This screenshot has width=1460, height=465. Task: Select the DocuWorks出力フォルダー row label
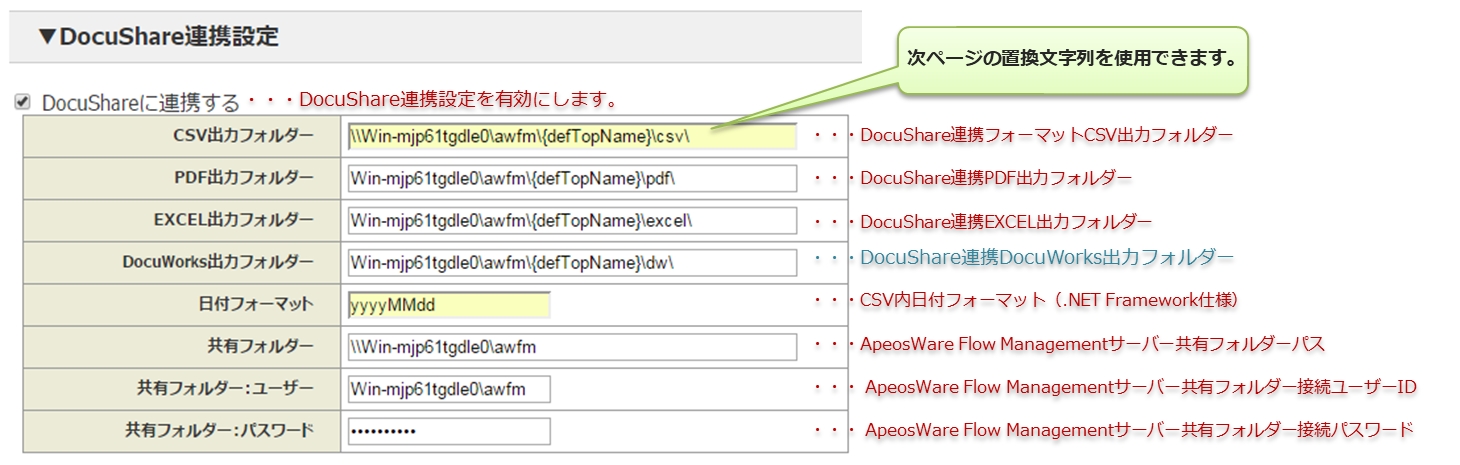click(x=218, y=262)
